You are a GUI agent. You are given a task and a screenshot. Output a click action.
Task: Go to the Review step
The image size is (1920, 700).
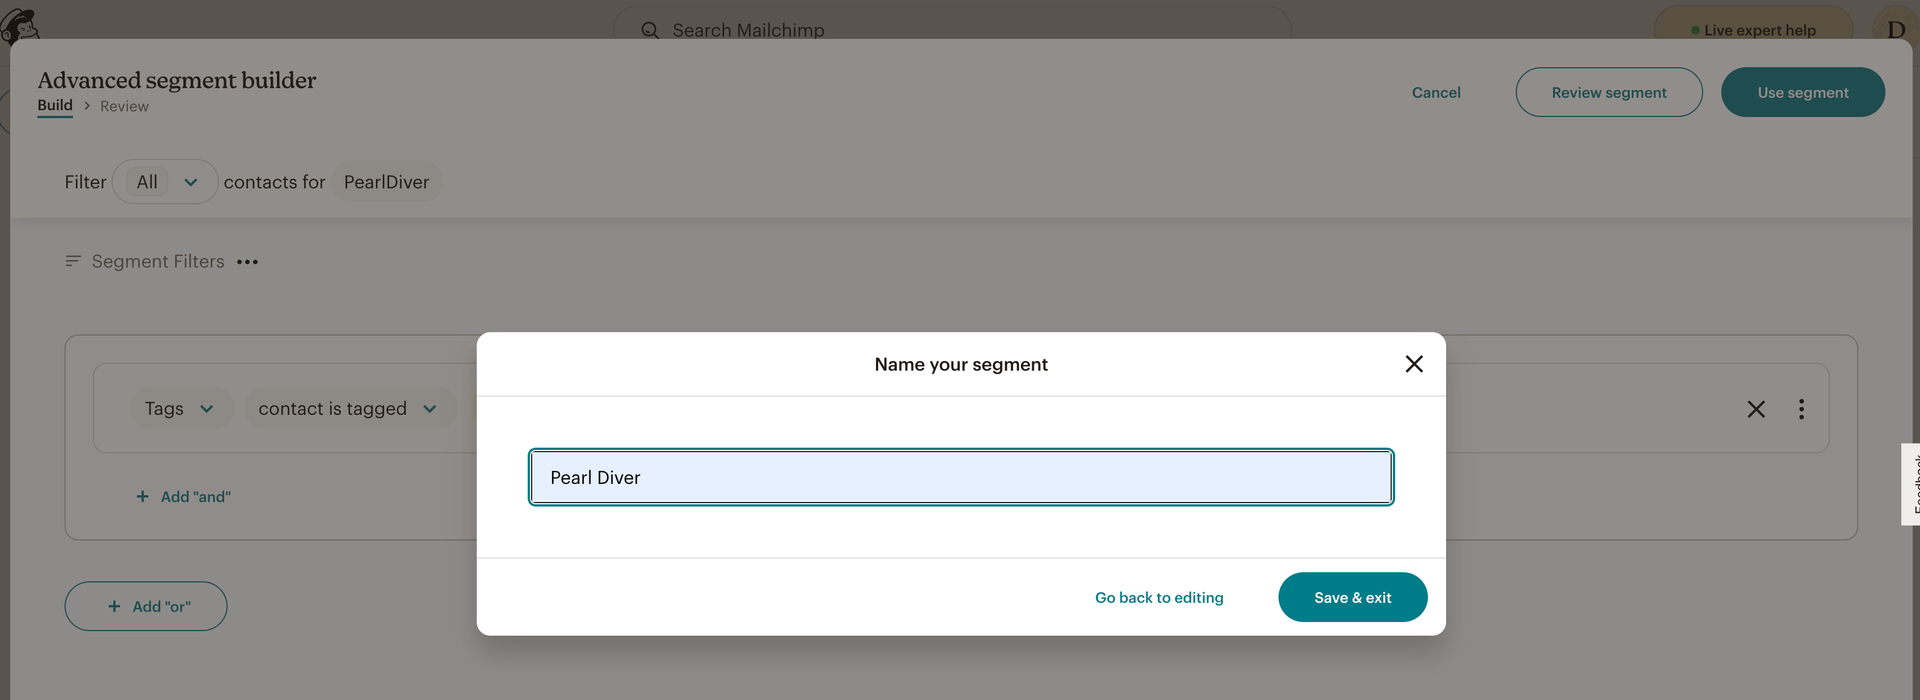pos(124,106)
